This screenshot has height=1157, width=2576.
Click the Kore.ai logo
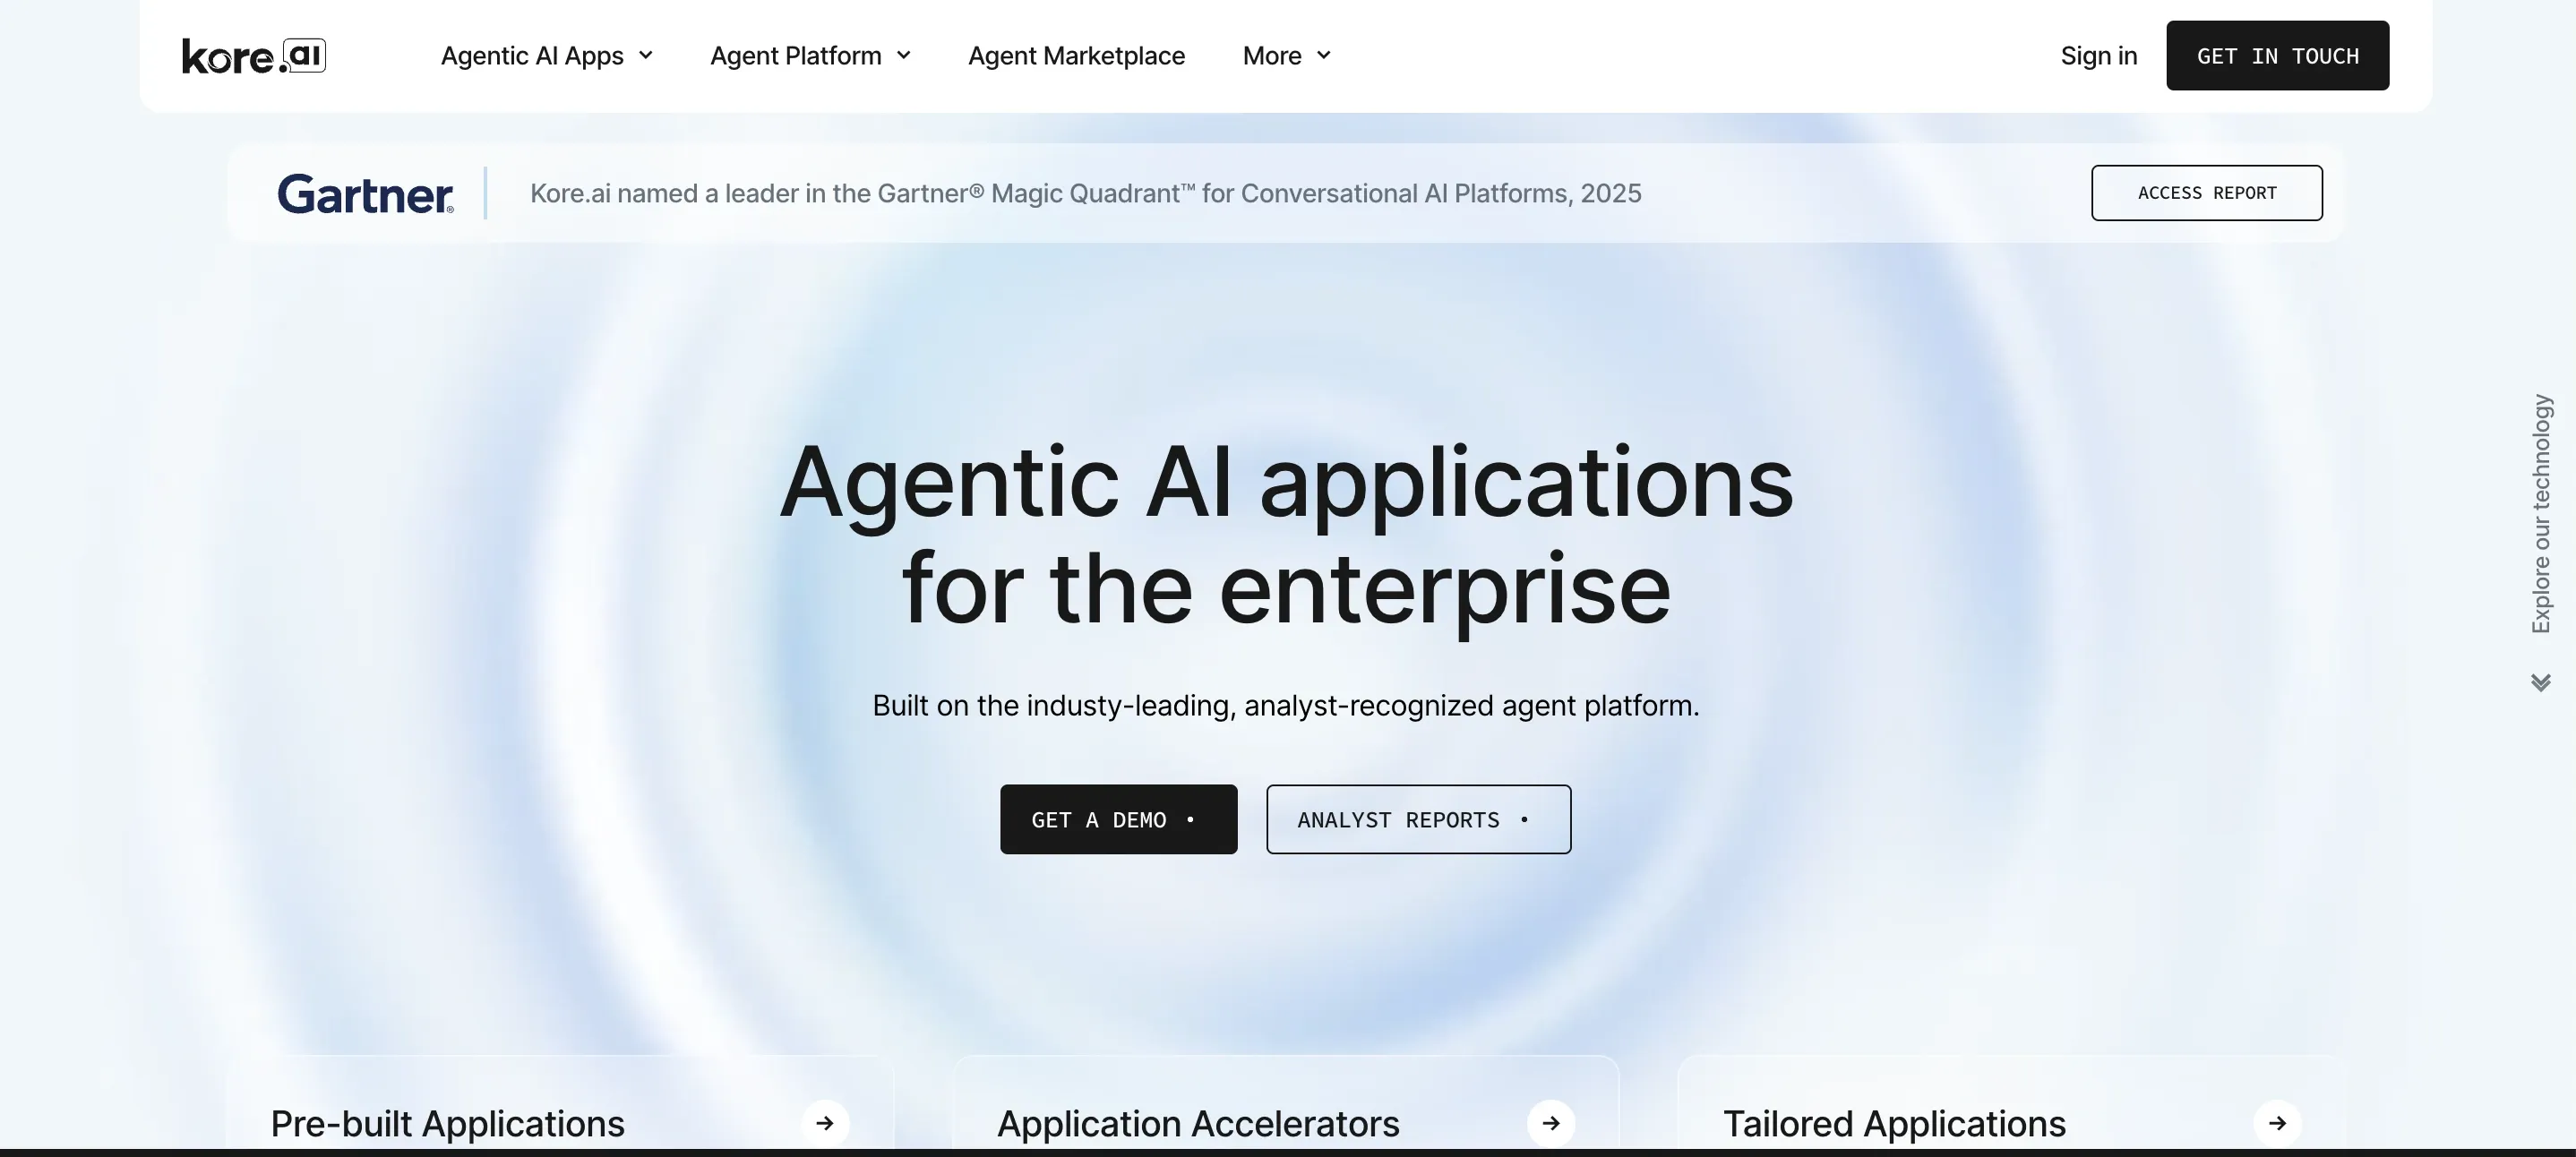coord(254,56)
